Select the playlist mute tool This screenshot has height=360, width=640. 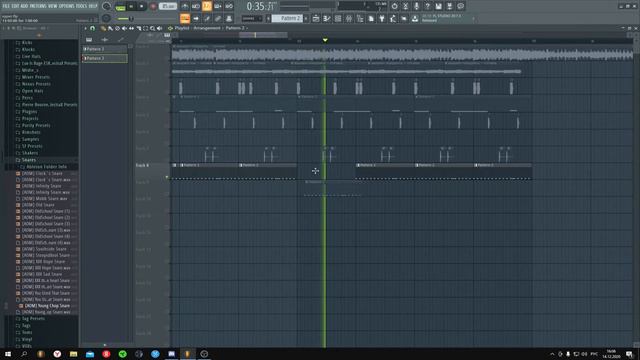[124, 28]
